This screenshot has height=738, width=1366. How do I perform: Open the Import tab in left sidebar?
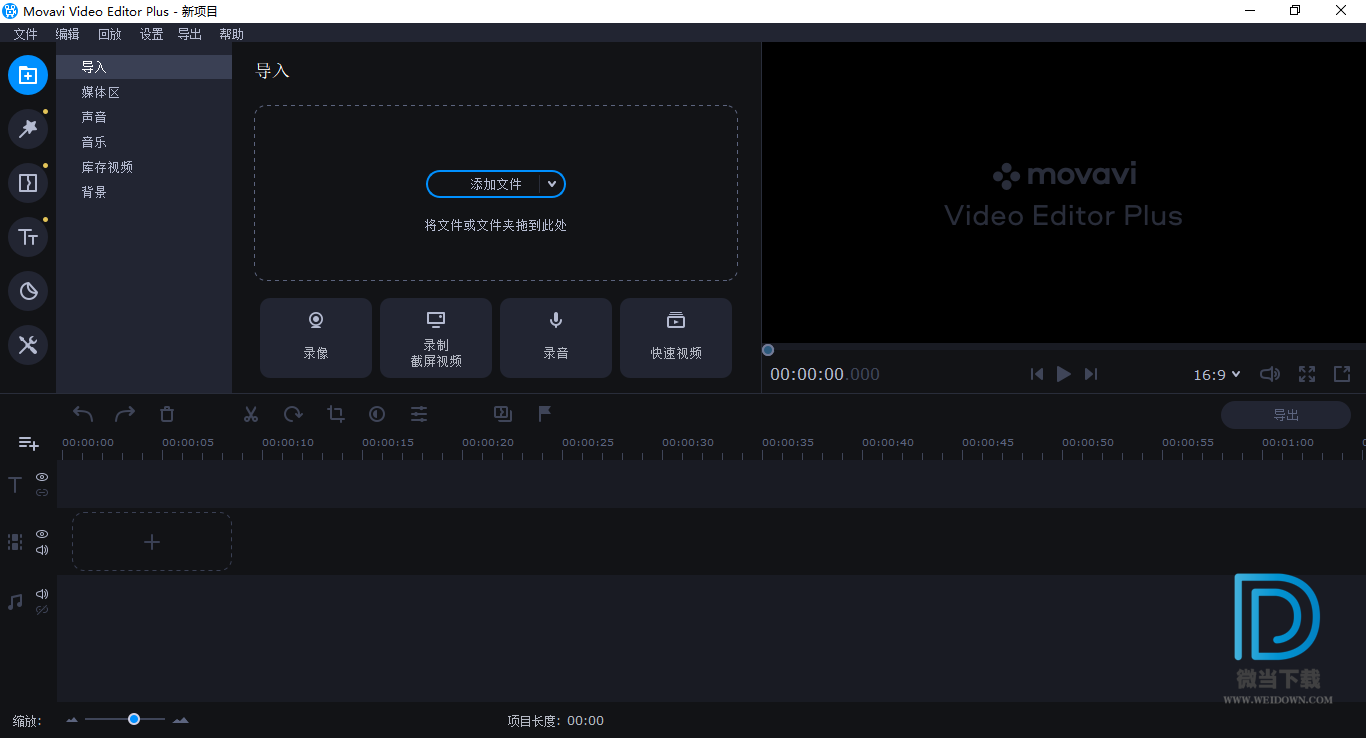[28, 75]
